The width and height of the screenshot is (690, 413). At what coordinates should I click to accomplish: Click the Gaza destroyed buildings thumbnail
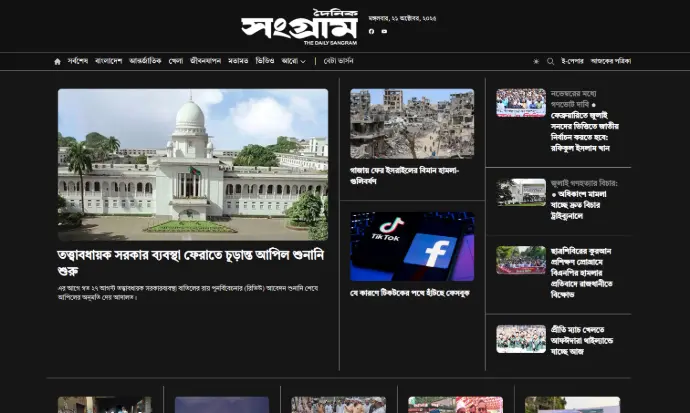point(412,124)
